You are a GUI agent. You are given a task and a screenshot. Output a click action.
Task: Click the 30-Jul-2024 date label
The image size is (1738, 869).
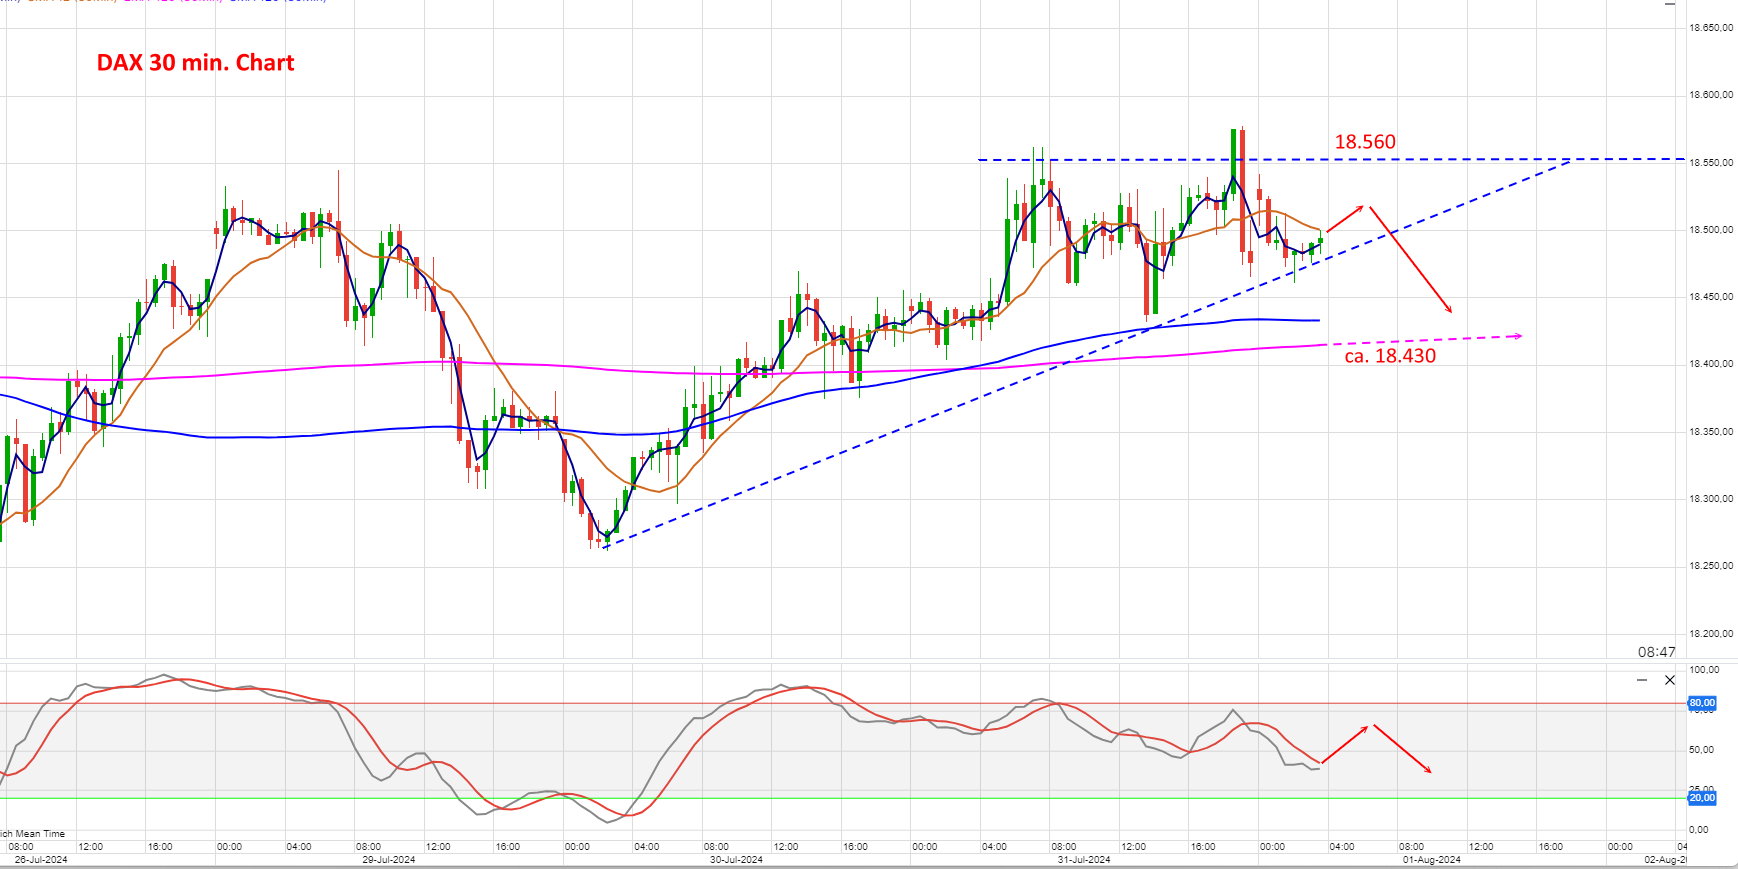(x=736, y=860)
